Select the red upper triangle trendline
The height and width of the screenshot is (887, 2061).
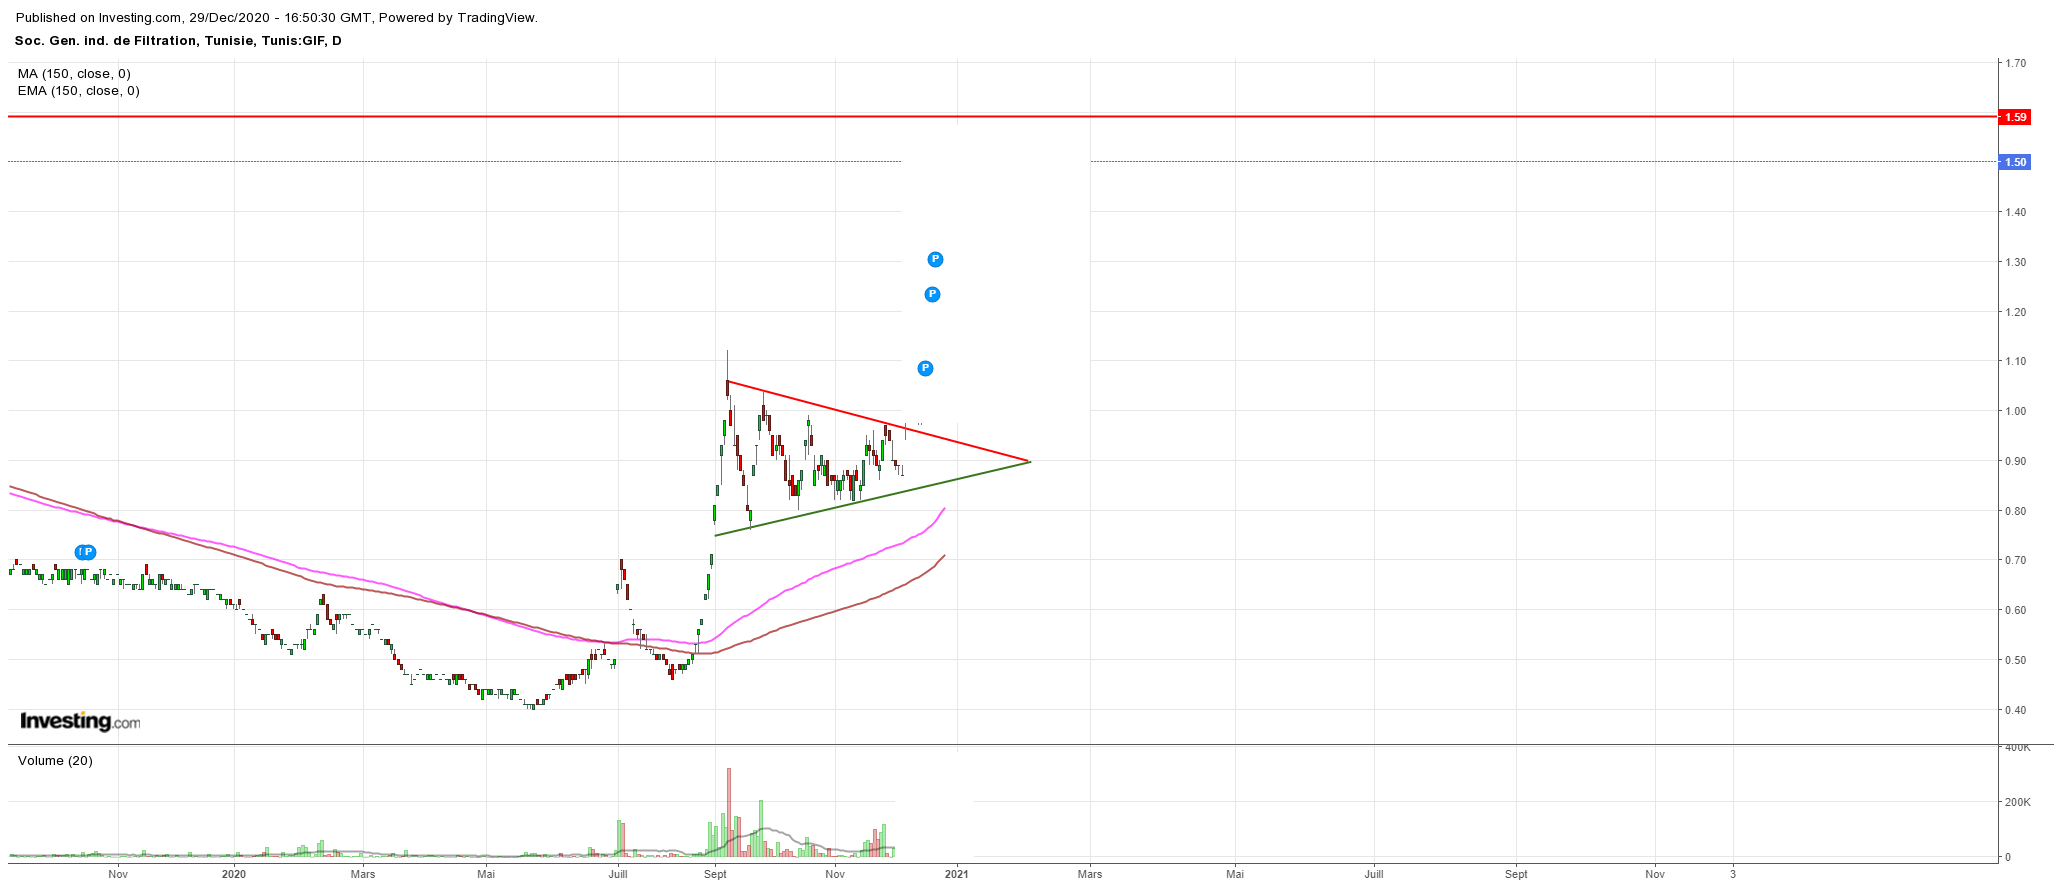[878, 421]
